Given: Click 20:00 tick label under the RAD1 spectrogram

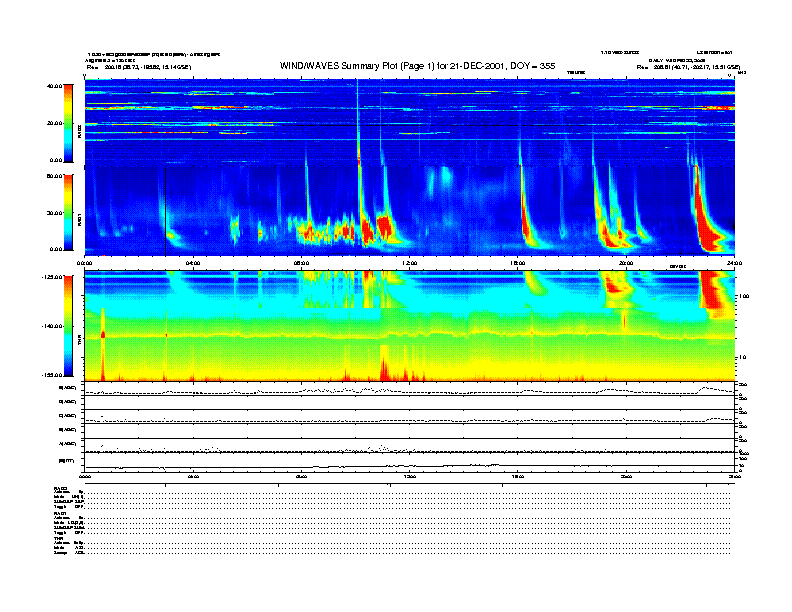Looking at the screenshot, I should click(626, 263).
